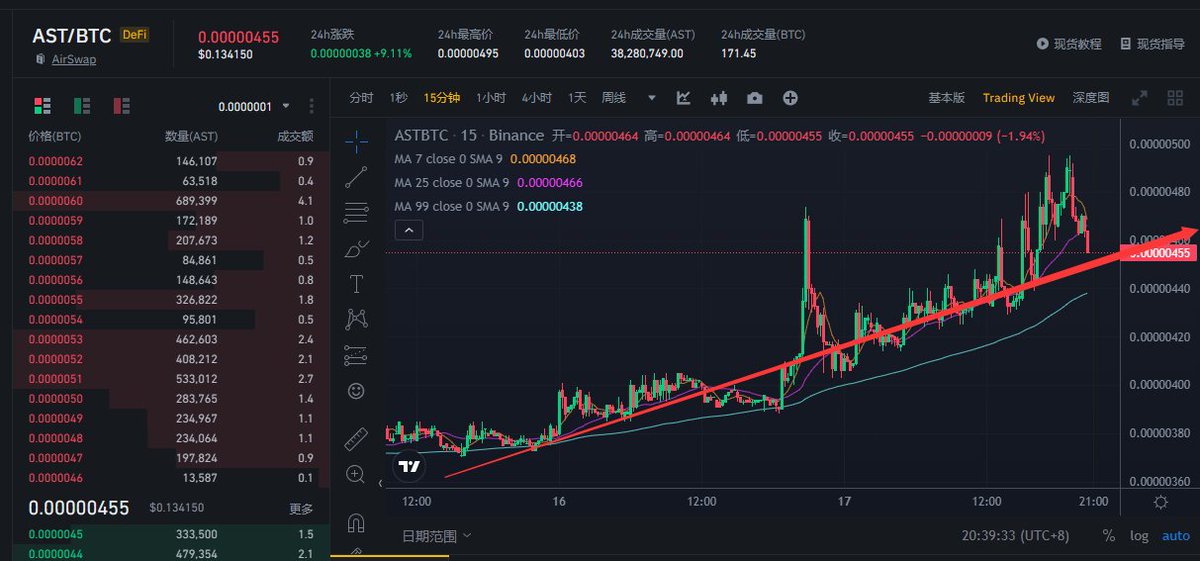The width and height of the screenshot is (1200, 561).
Task: Show both bids and asks order book view
Action: (42, 105)
